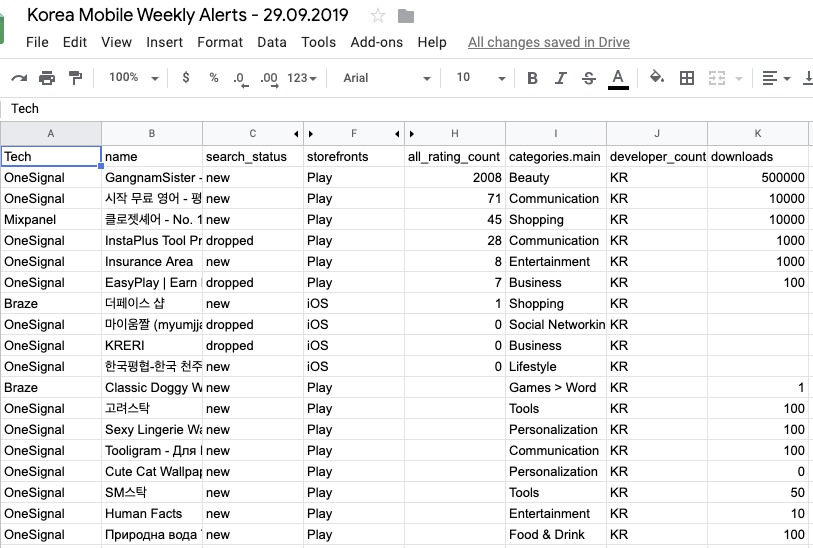Apply currency format with the dollar icon
This screenshot has height=548, width=813.
186,78
